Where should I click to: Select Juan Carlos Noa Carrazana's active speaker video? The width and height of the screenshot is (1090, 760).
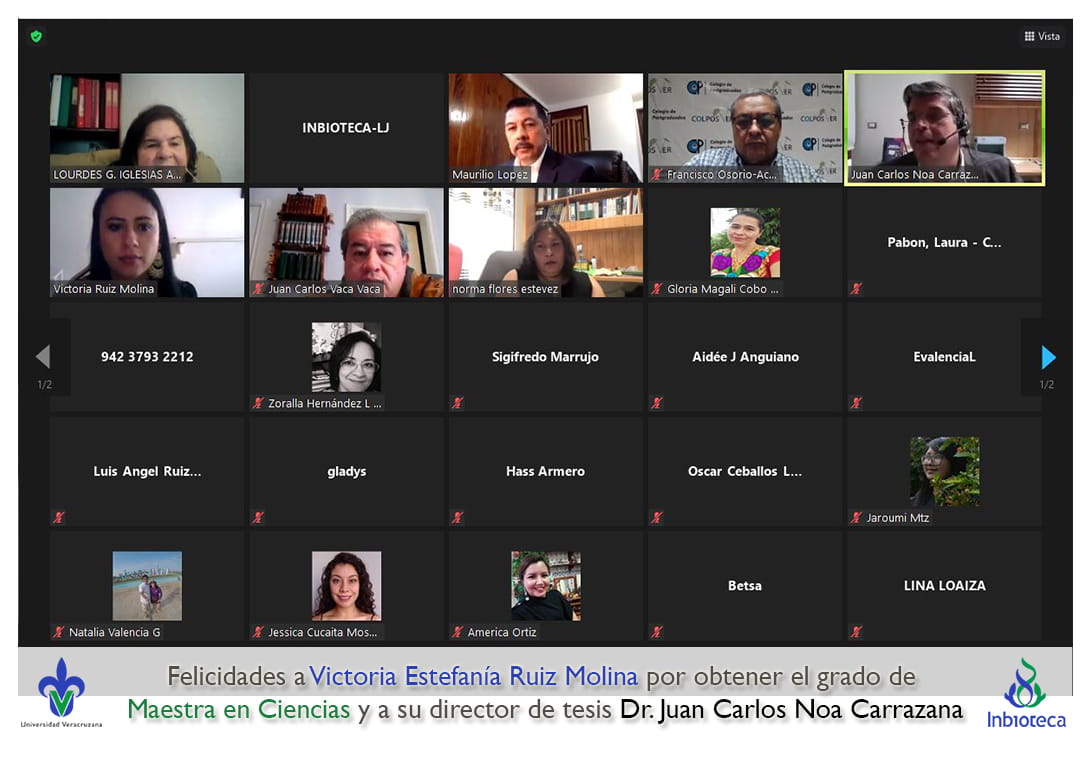coord(944,127)
